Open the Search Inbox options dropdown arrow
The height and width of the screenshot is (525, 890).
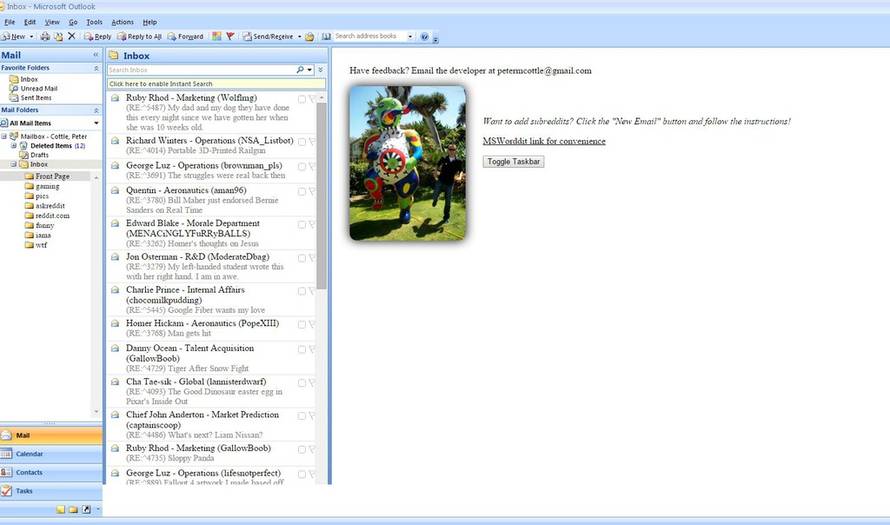pos(309,70)
